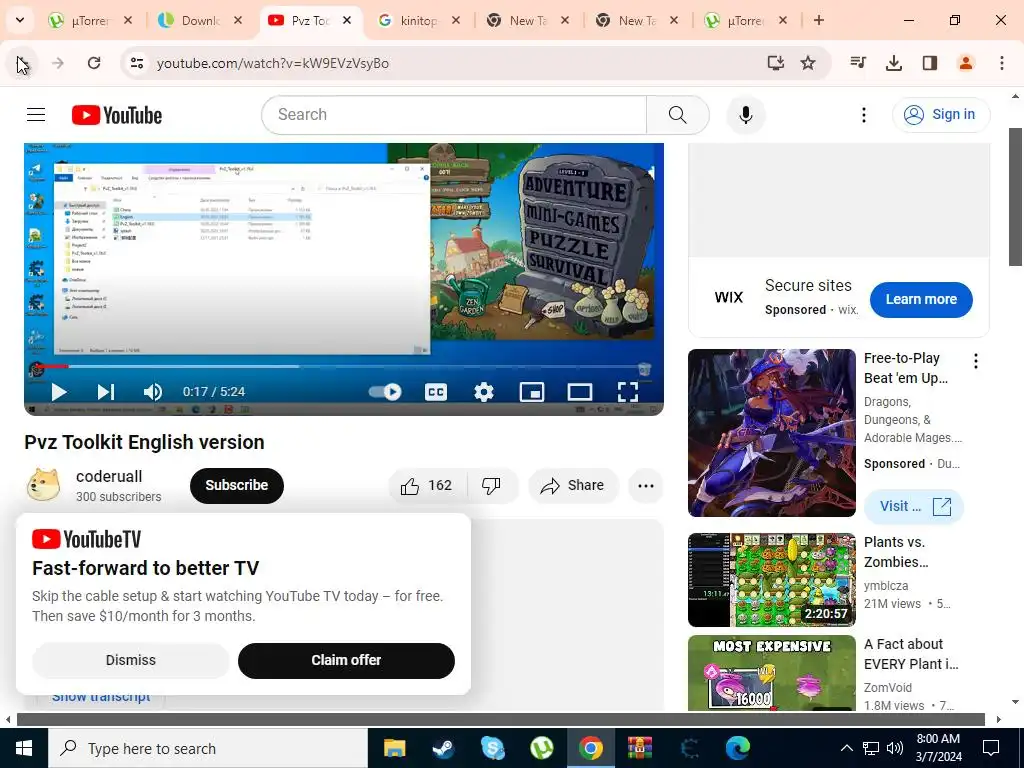Open Chrome downloads
Viewport: 1024px width, 768px height.
894,63
